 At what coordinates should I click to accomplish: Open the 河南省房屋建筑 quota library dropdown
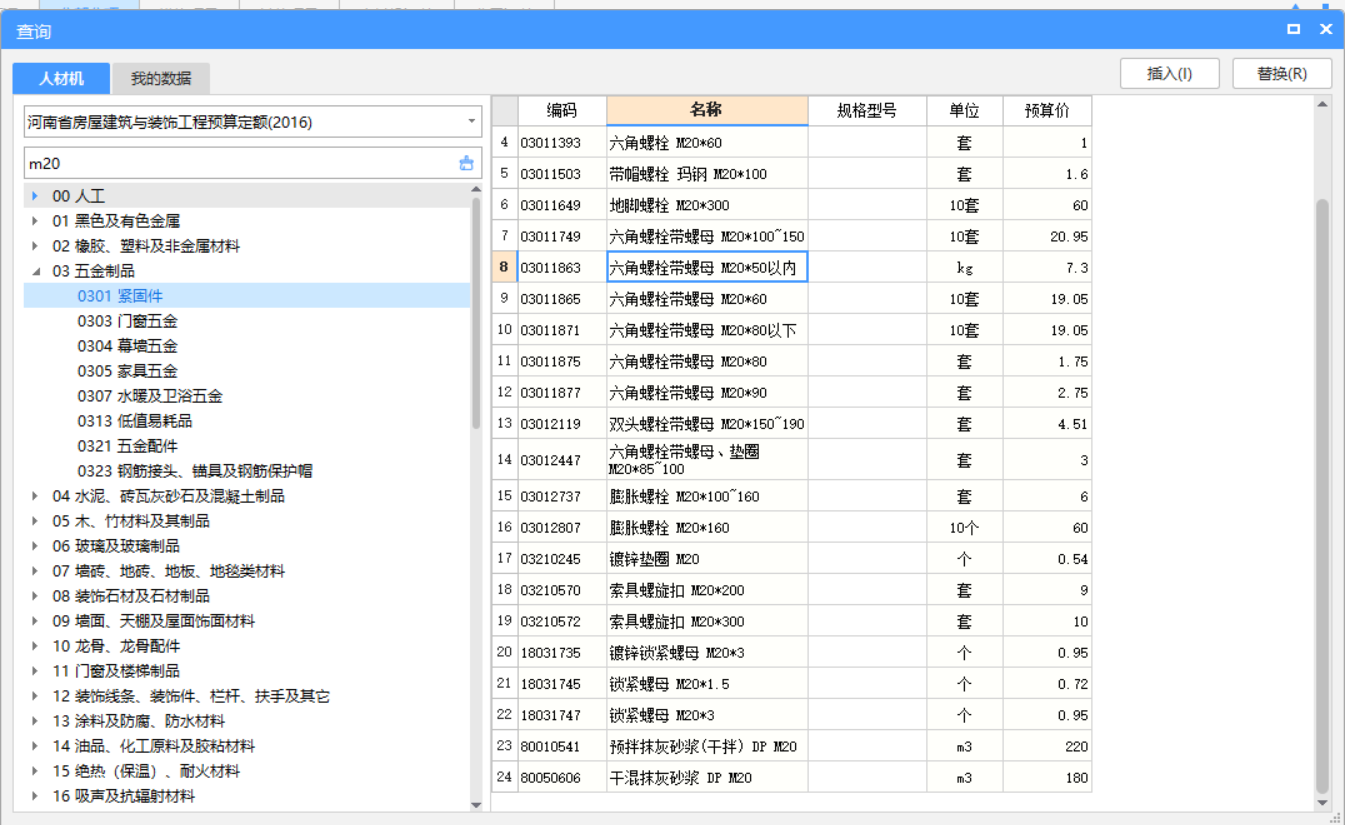pos(471,122)
